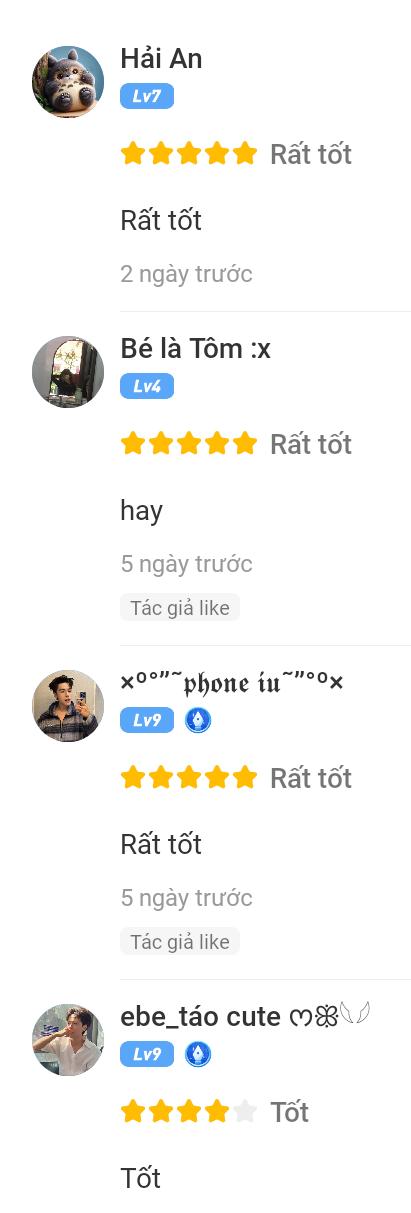Tap "Tác giả like" tag on phone iu's review
The height and width of the screenshot is (1213, 411).
point(180,942)
